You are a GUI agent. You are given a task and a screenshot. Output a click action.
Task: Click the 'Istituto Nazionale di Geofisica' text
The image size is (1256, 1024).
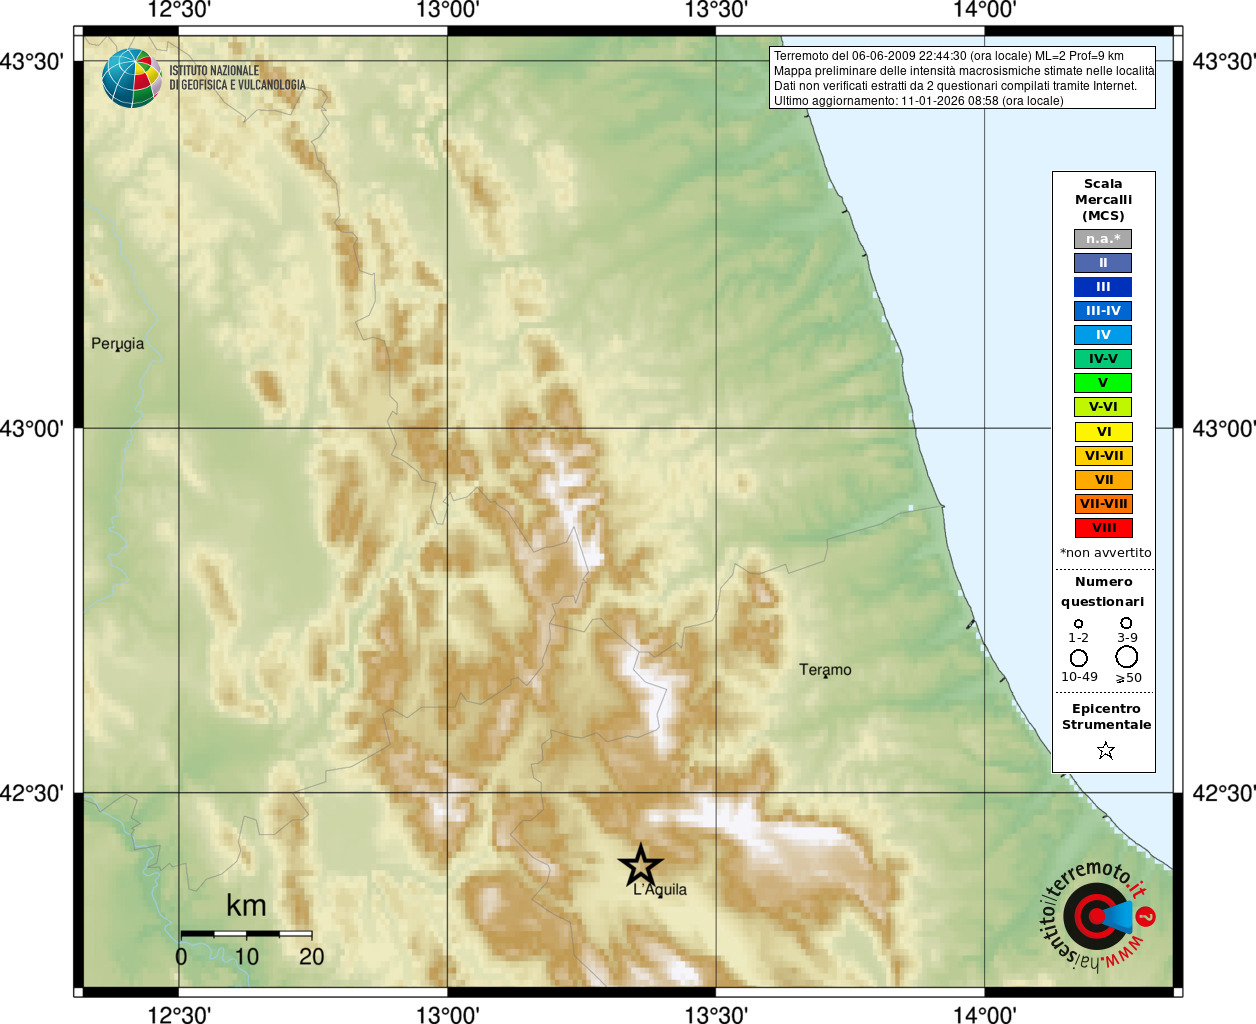click(237, 78)
